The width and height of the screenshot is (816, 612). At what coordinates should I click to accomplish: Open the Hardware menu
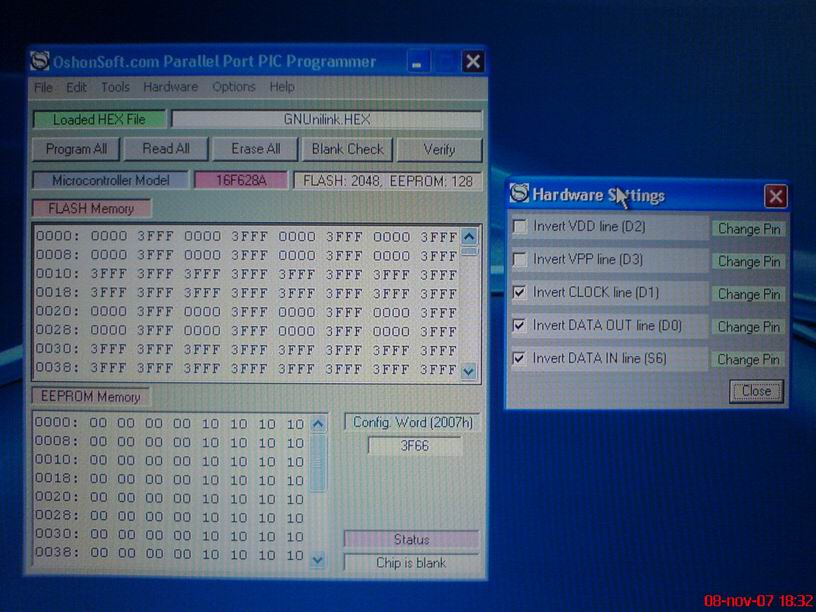(171, 87)
